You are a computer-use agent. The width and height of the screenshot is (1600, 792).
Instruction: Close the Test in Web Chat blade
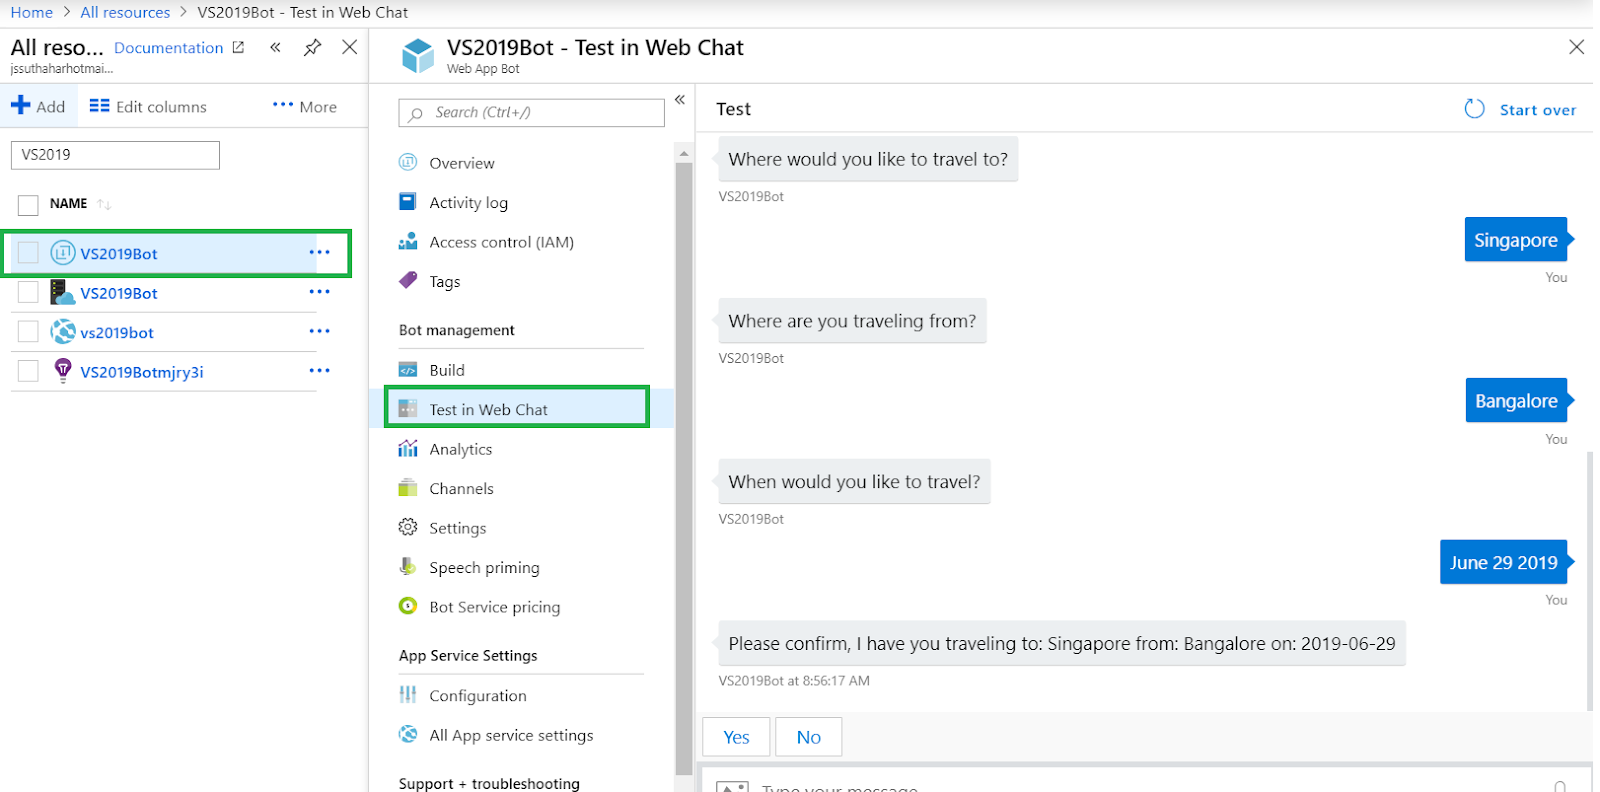click(1576, 47)
